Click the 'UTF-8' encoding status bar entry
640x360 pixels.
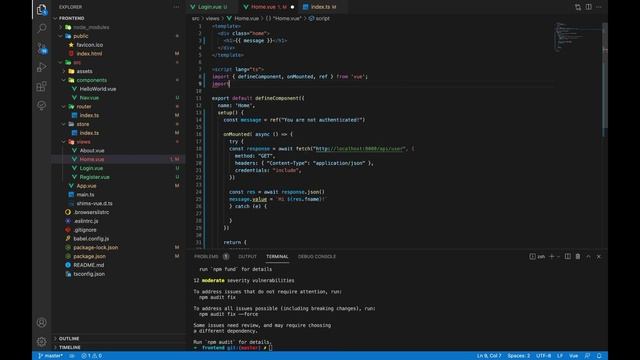tap(544, 356)
